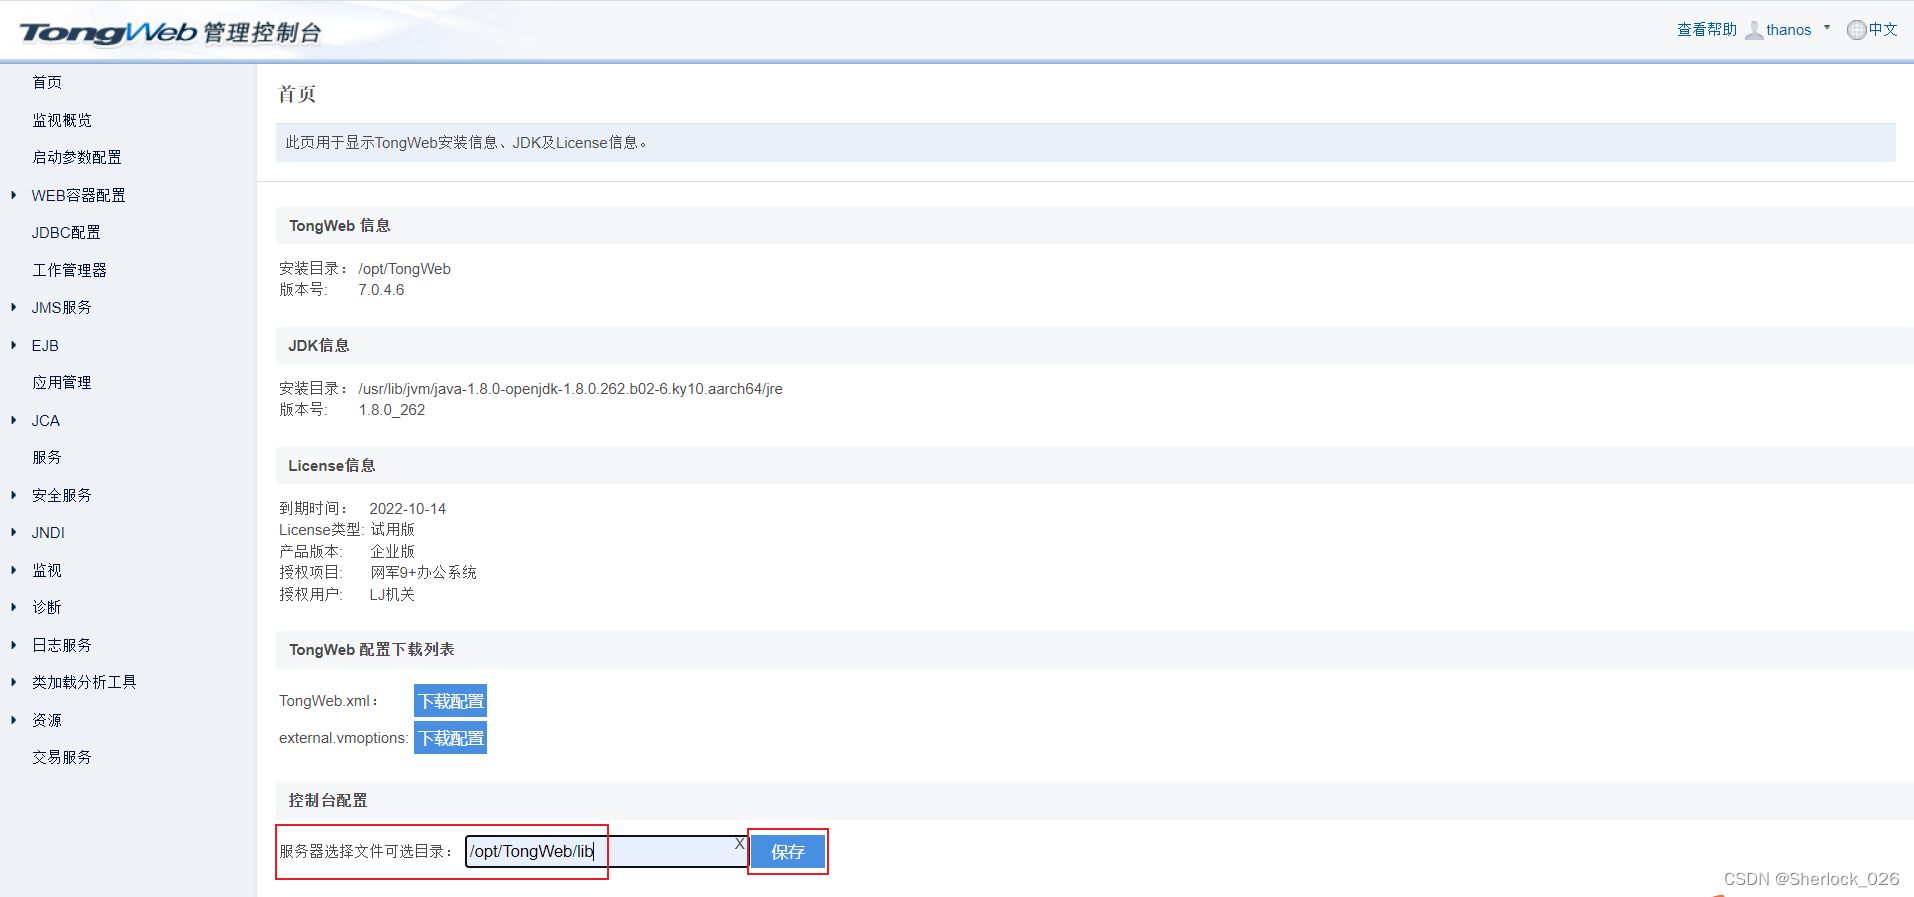Expand the EJB tree arrow

tap(13, 345)
